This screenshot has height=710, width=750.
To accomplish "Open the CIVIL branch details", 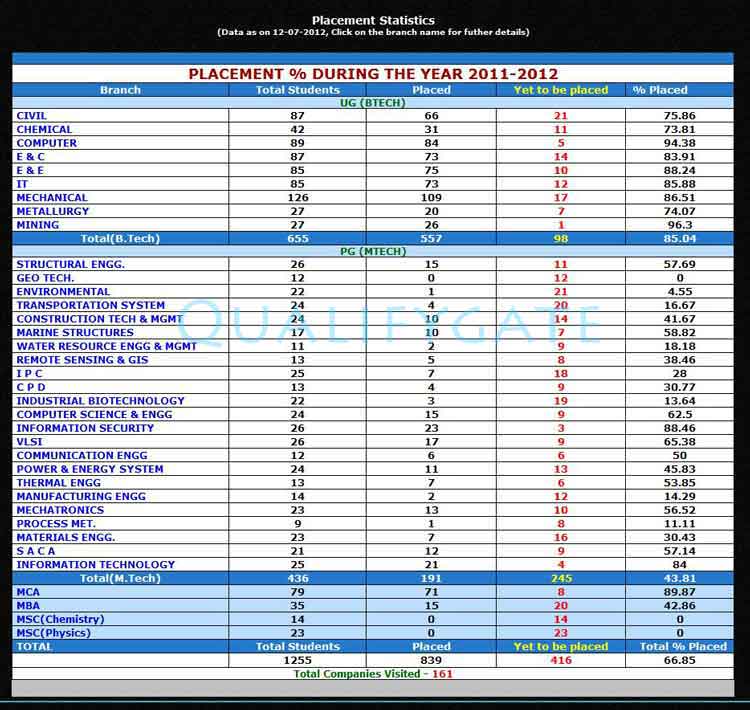I will tap(32, 116).
